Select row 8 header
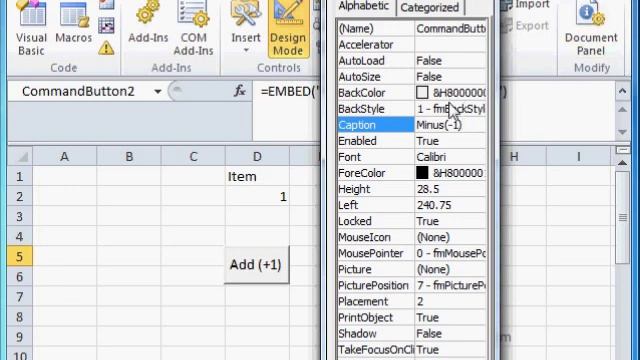Viewport: 640px width, 360px height. tap(20, 317)
